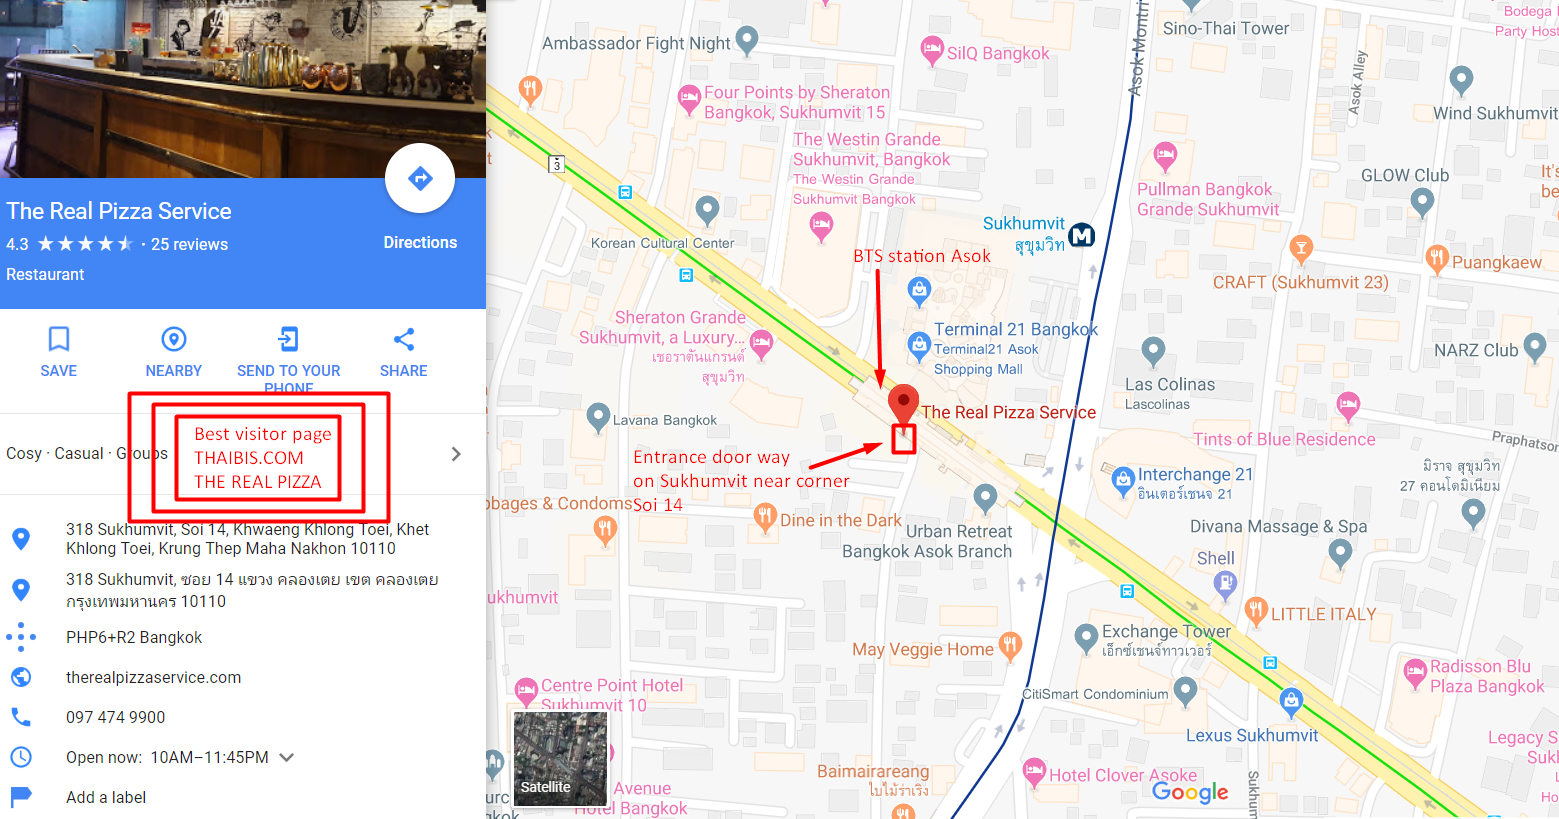Switch to Satellite view thumbnail
The height and width of the screenshot is (819, 1559).
pos(560,758)
